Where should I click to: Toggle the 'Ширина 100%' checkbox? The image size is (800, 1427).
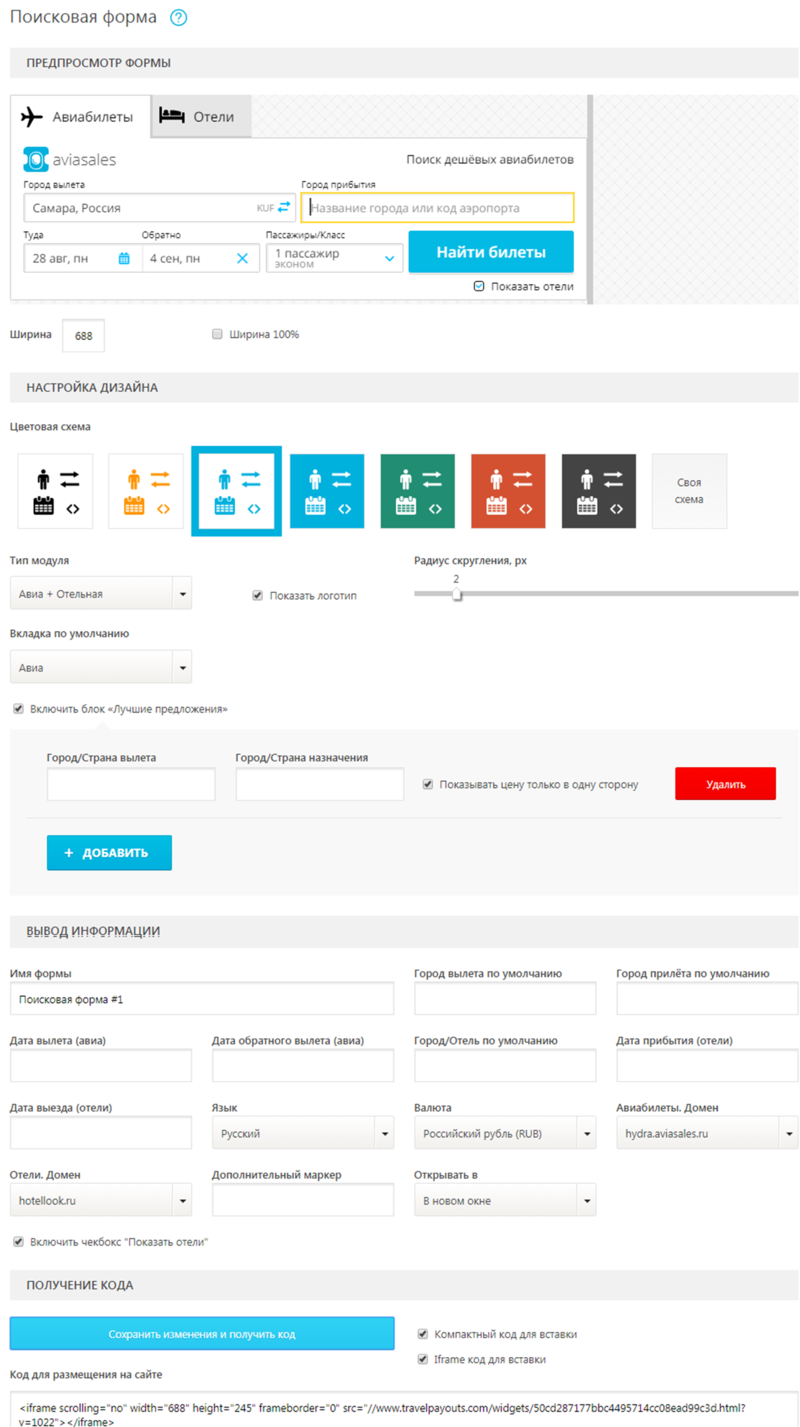click(x=217, y=334)
